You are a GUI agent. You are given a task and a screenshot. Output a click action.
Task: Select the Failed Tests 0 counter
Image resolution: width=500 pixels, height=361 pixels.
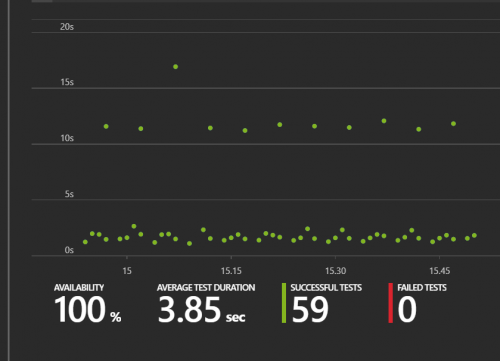(x=418, y=303)
